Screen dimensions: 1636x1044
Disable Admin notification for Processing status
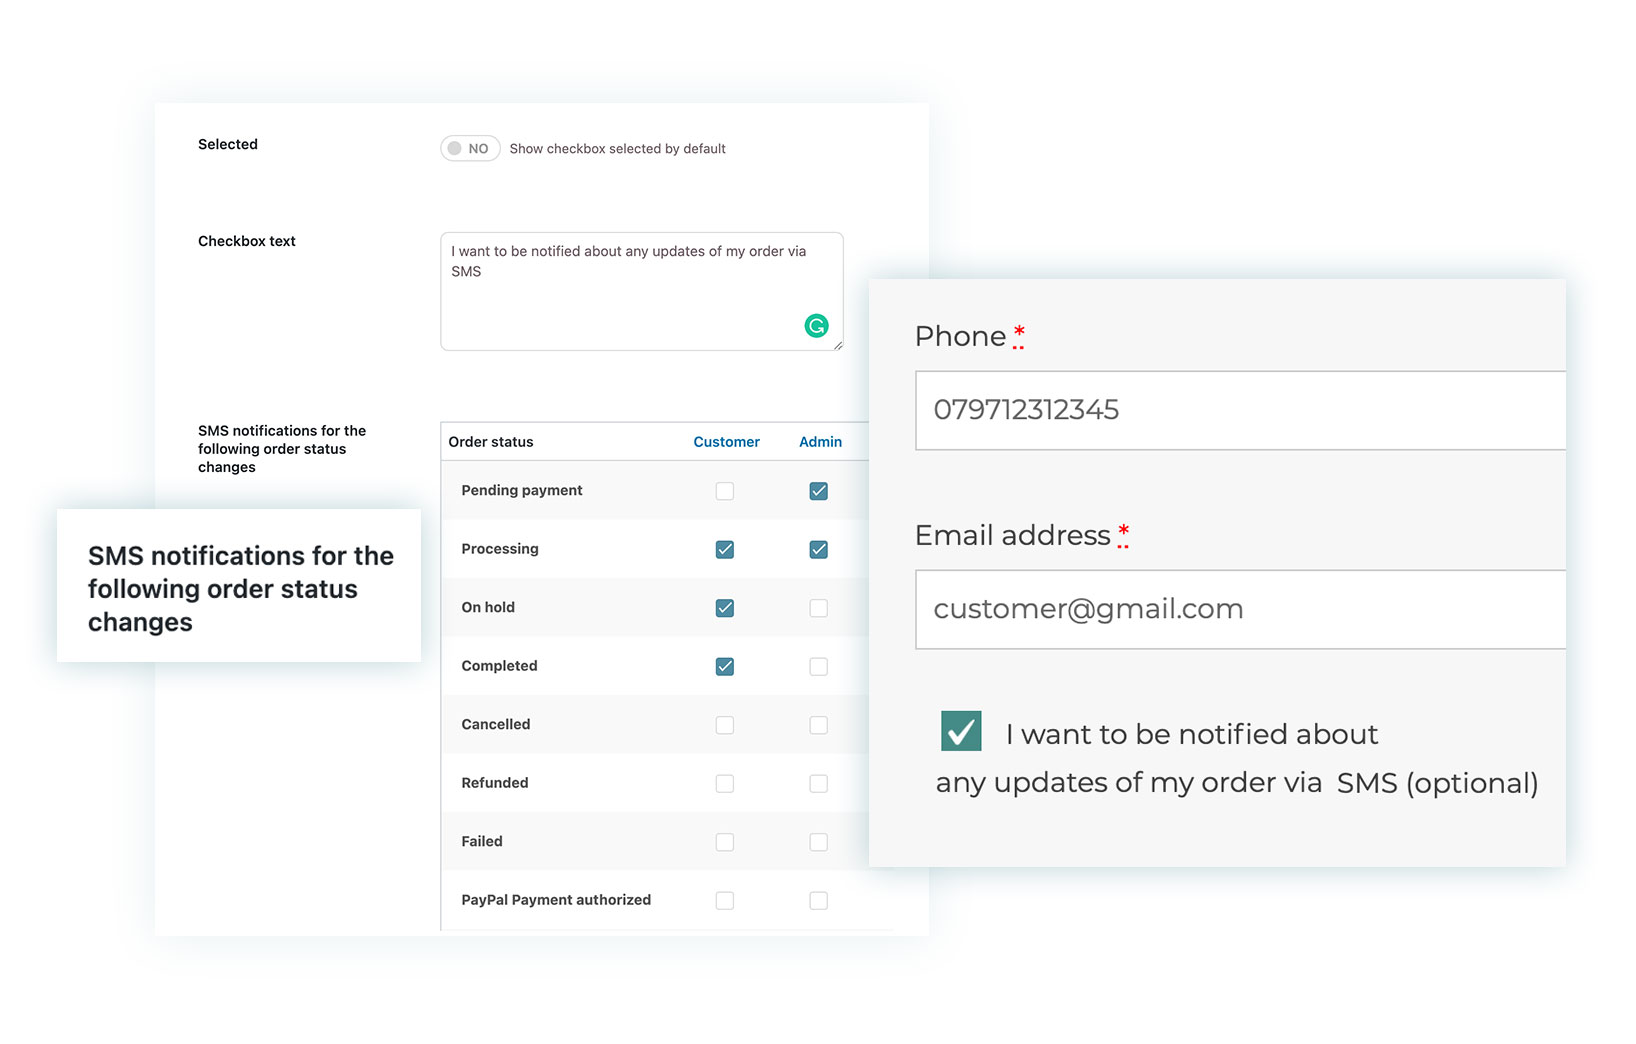818,550
